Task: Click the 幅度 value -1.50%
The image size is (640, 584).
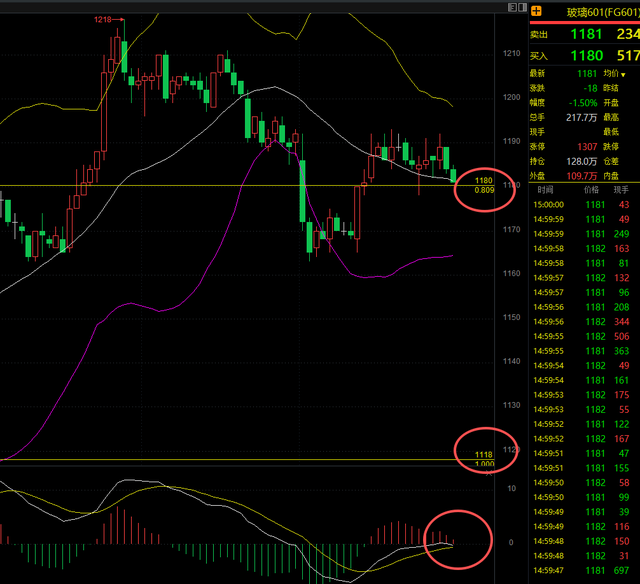Action: [x=583, y=103]
